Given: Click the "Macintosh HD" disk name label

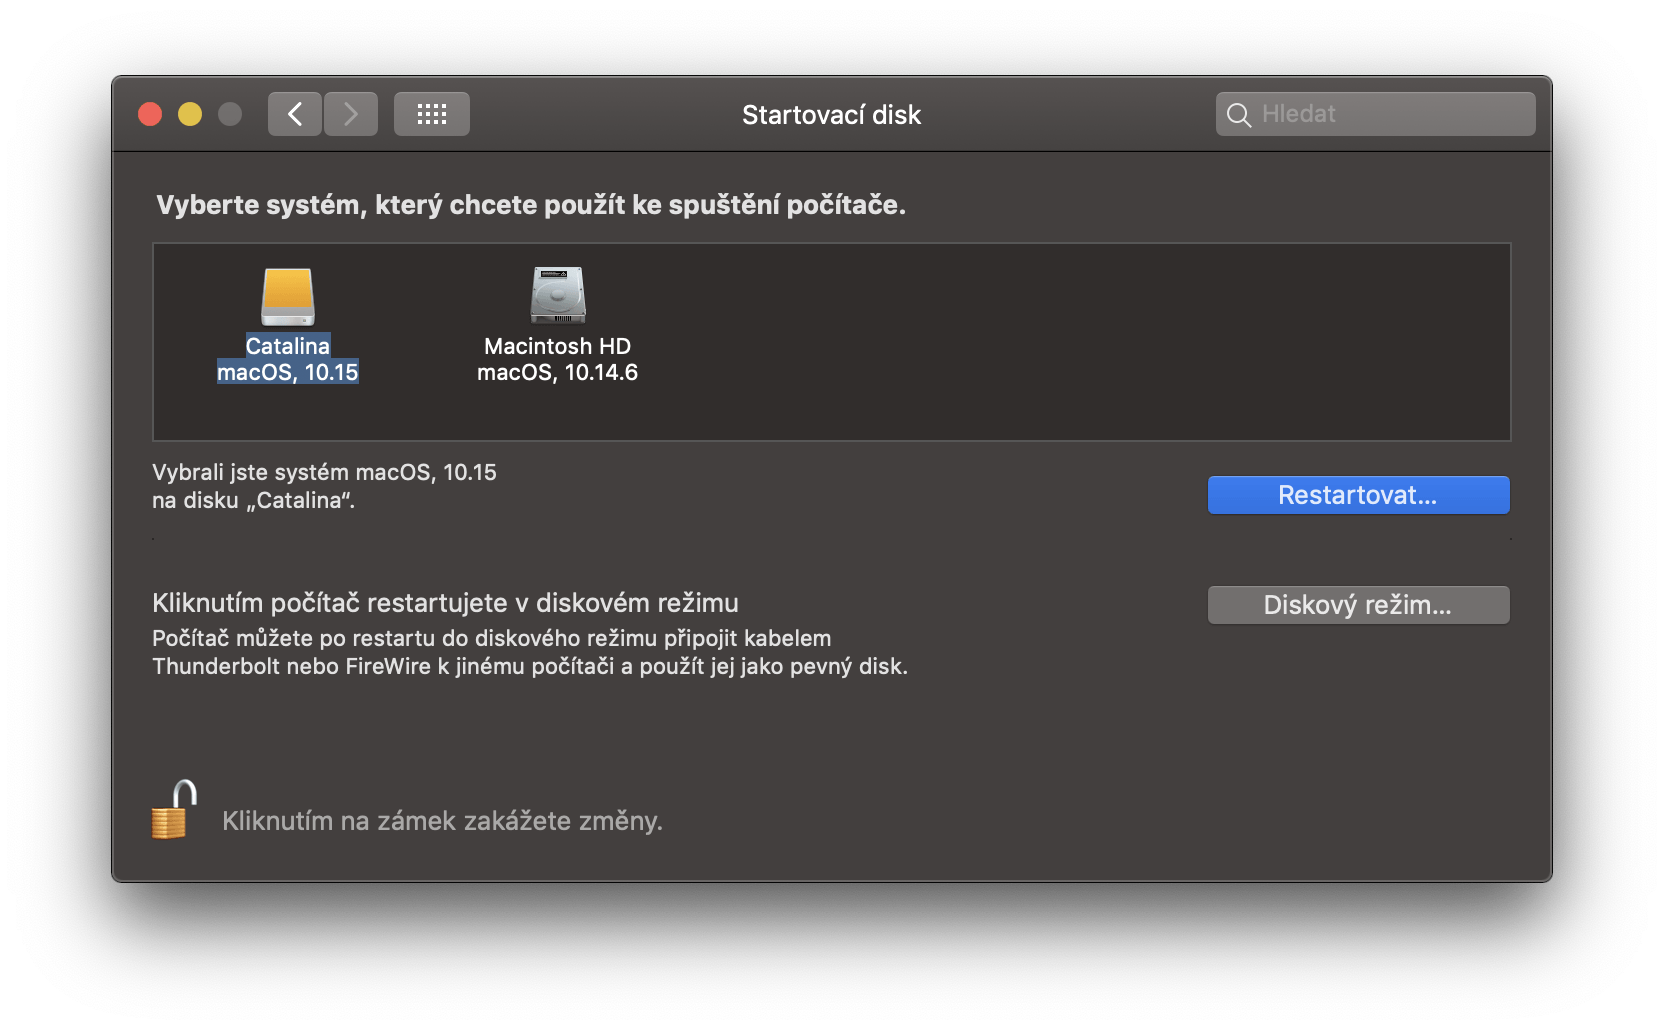Looking at the screenshot, I should pyautogui.click(x=557, y=346).
